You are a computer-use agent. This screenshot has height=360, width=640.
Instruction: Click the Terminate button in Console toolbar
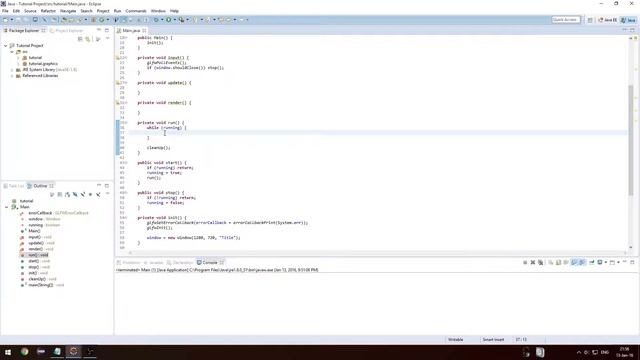(525, 262)
